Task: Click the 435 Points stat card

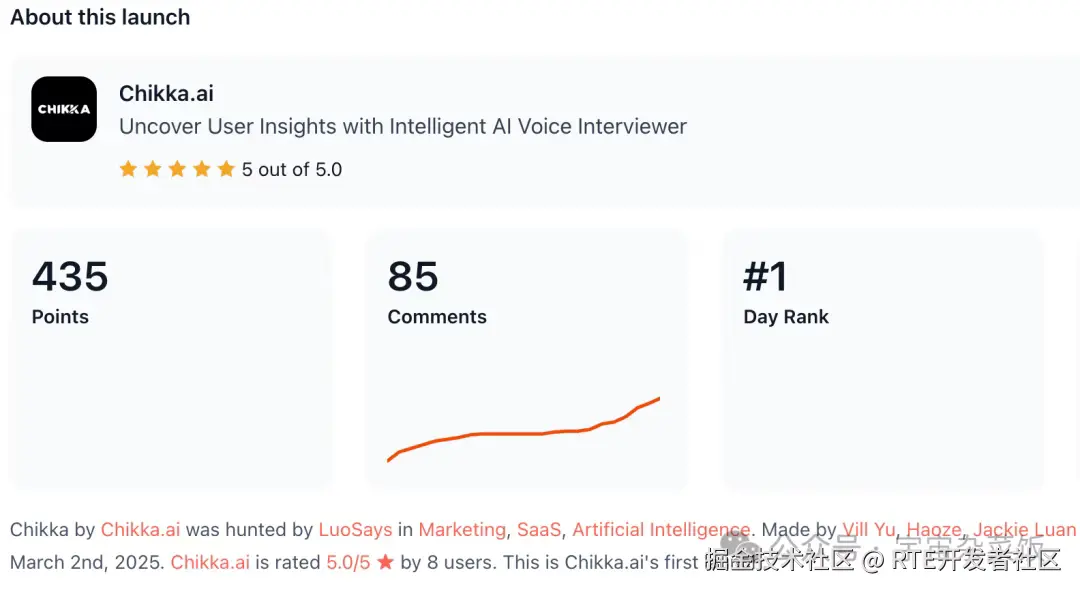Action: click(x=170, y=360)
